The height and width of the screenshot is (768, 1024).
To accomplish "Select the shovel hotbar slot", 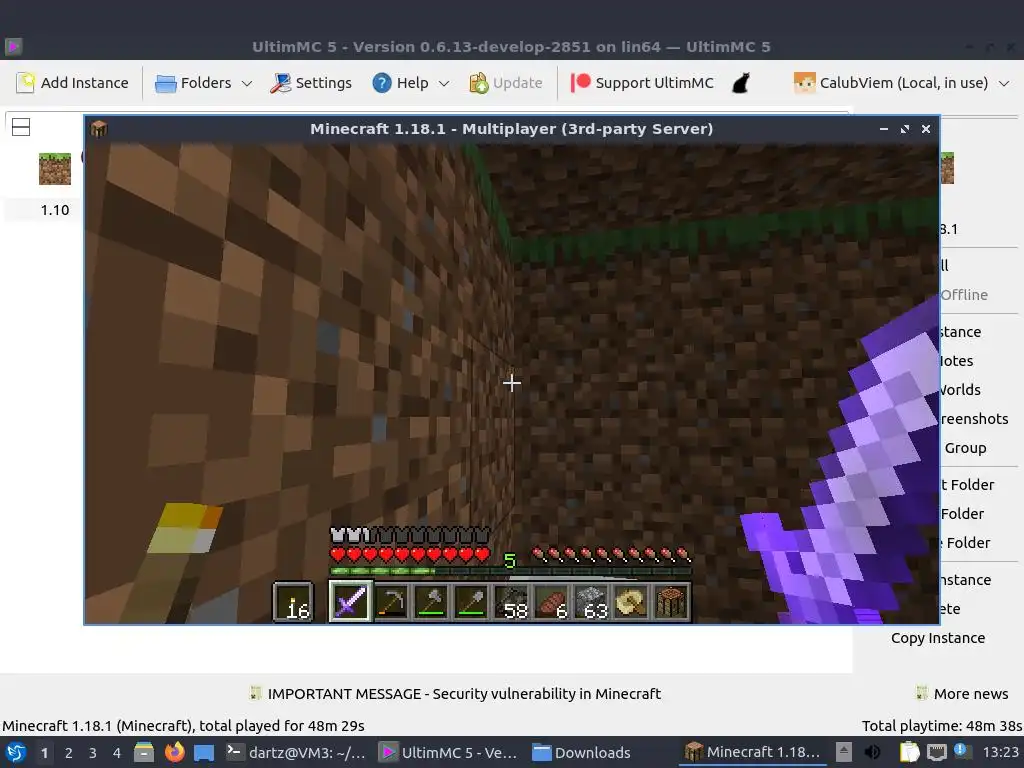I will [x=471, y=601].
